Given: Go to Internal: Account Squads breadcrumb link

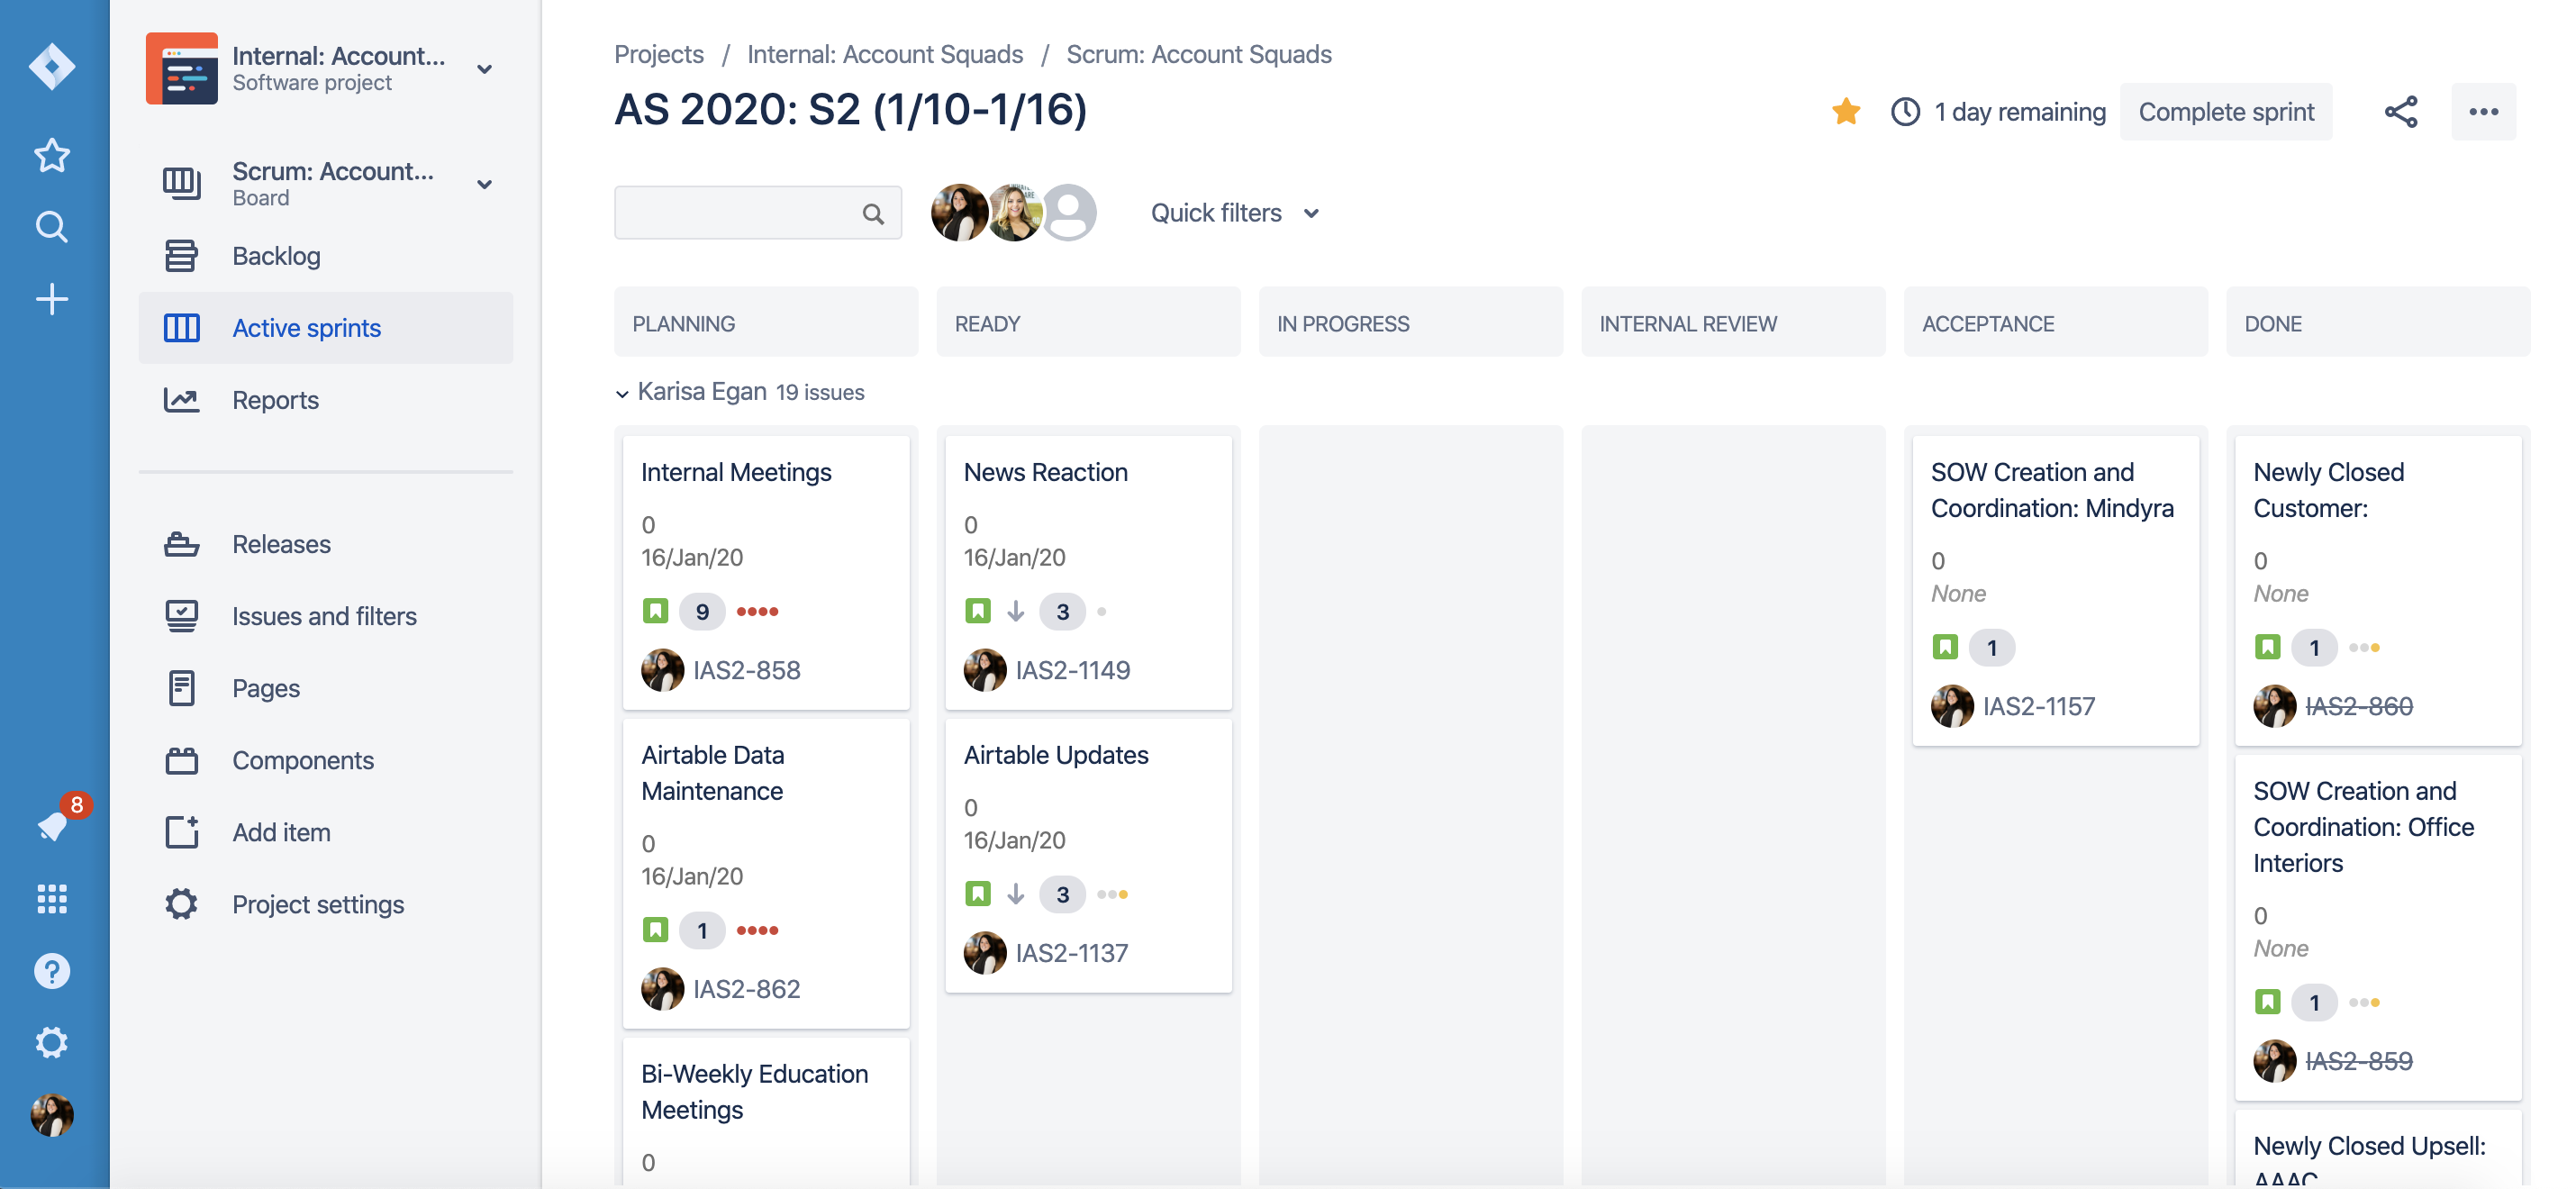Looking at the screenshot, I should point(884,54).
